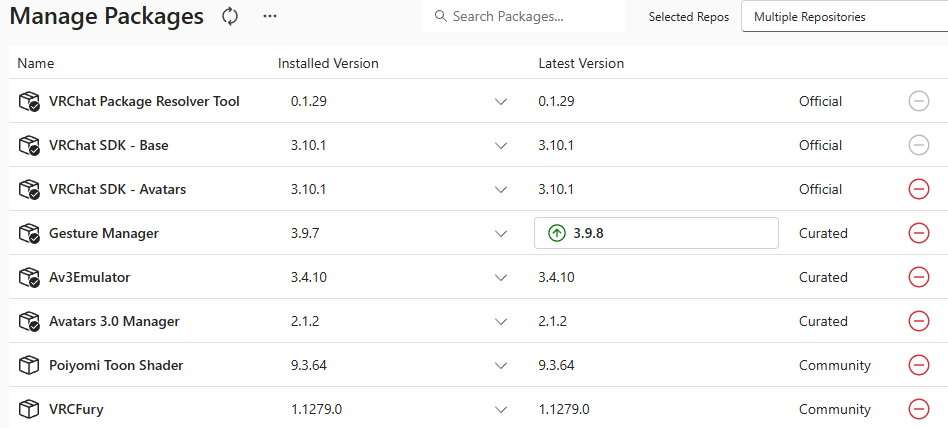
Task: Open version dropdown for Poiyomi Toon Shader
Action: [501, 365]
